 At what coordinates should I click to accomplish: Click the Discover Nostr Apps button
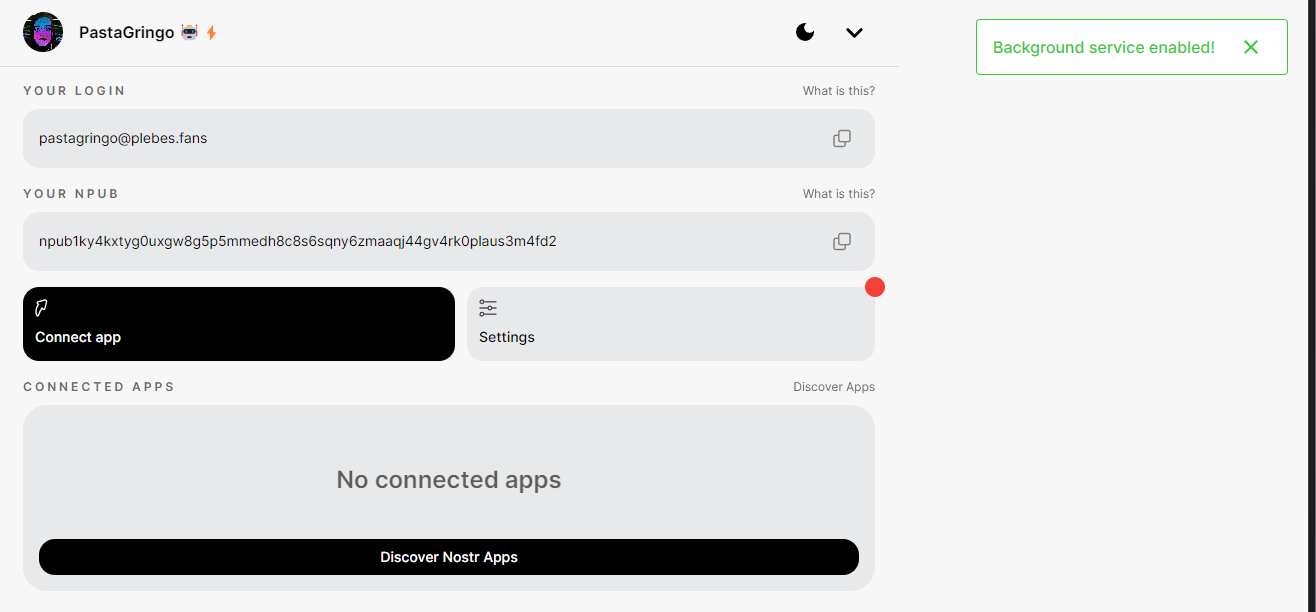449,557
